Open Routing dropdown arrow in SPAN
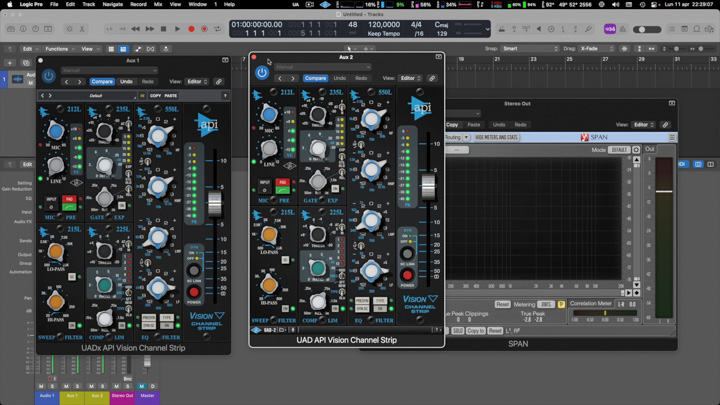Viewport: 720px width, 405px height. click(x=466, y=137)
